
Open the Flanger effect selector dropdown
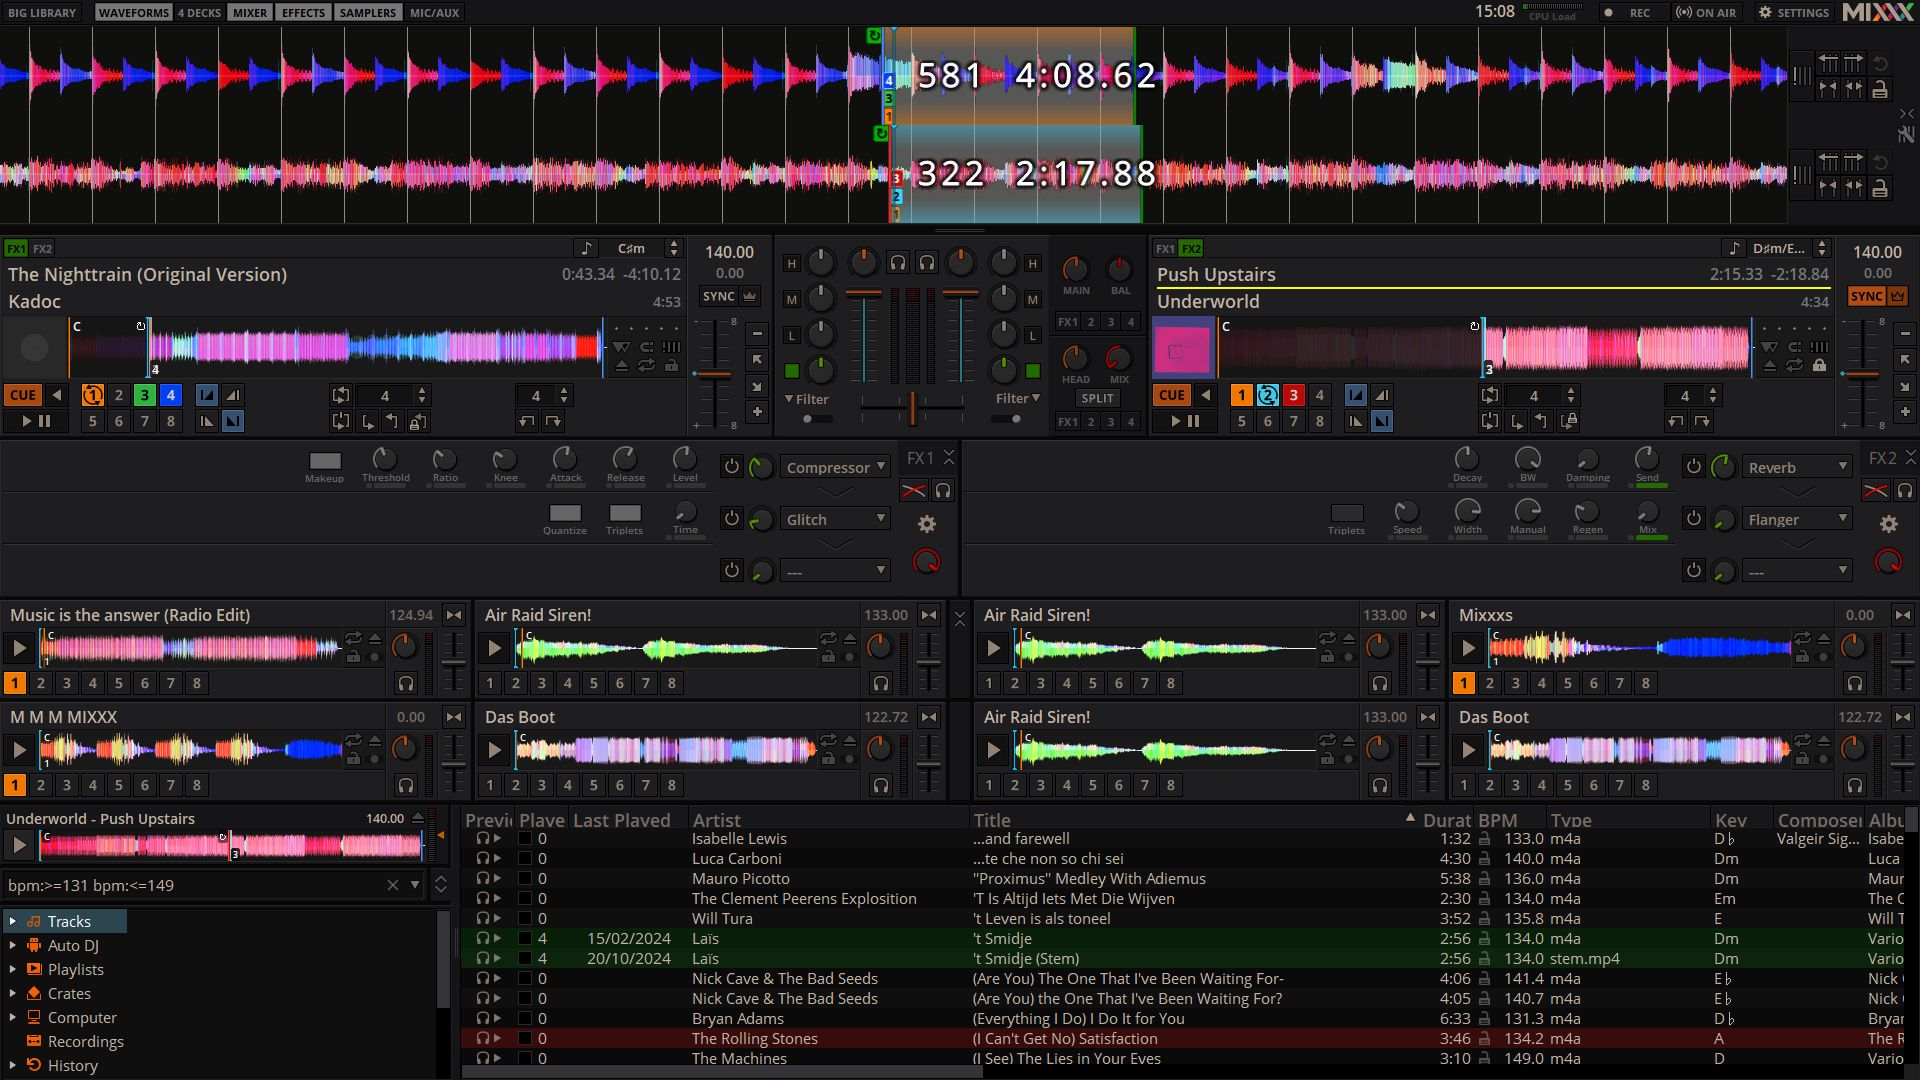[x=1797, y=518]
